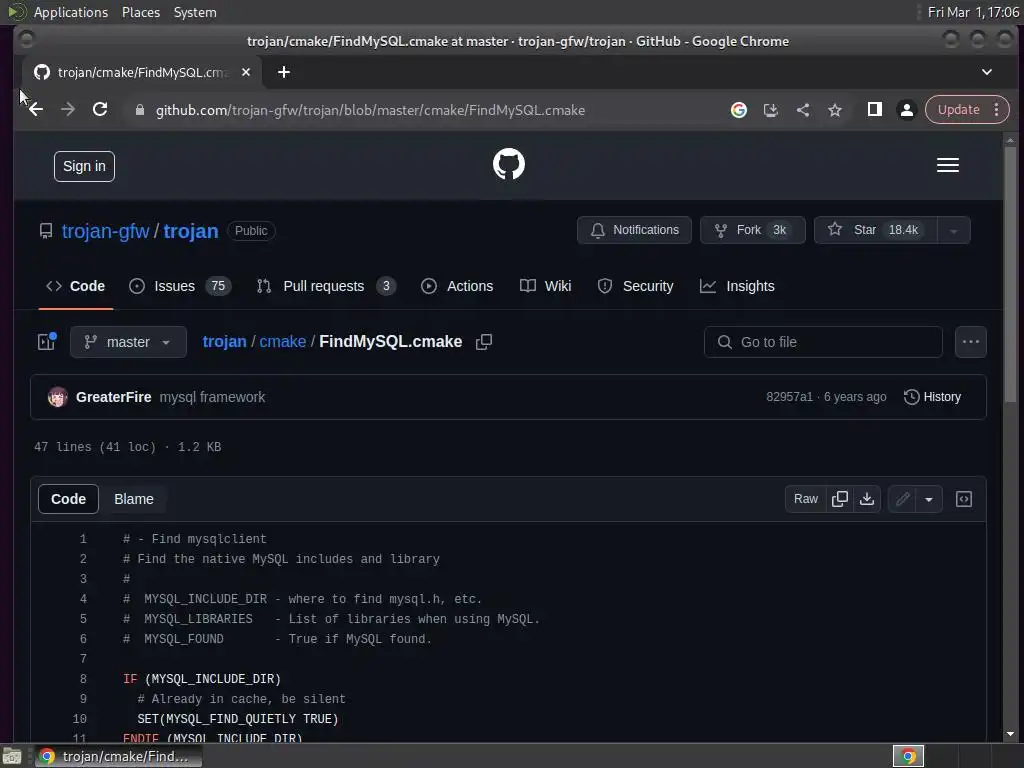The height and width of the screenshot is (768, 1024).
Task: View the Raw file
Action: (x=806, y=499)
